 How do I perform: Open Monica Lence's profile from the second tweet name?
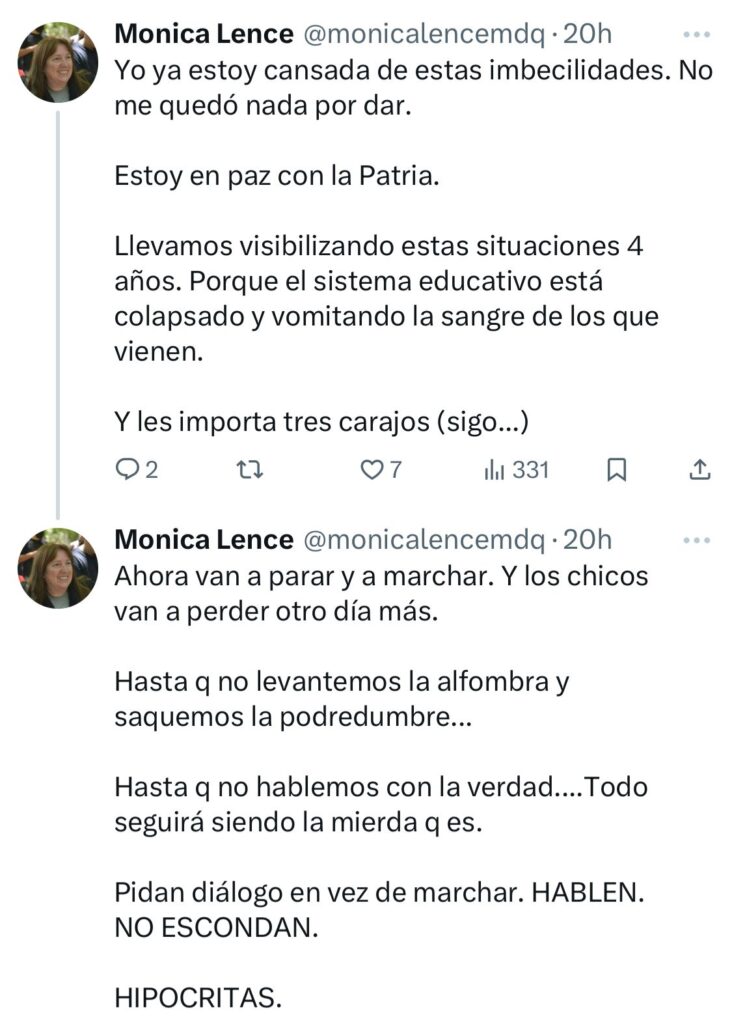(204, 540)
